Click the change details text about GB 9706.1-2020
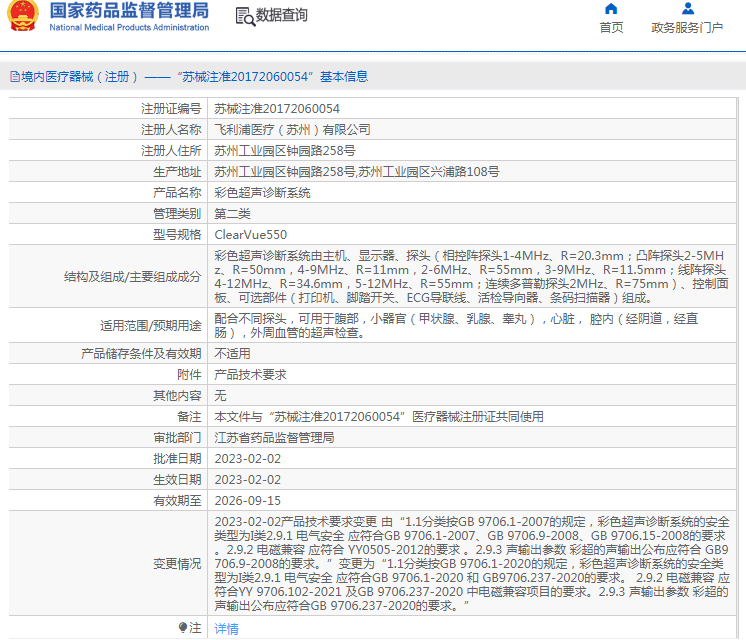 click(x=471, y=564)
